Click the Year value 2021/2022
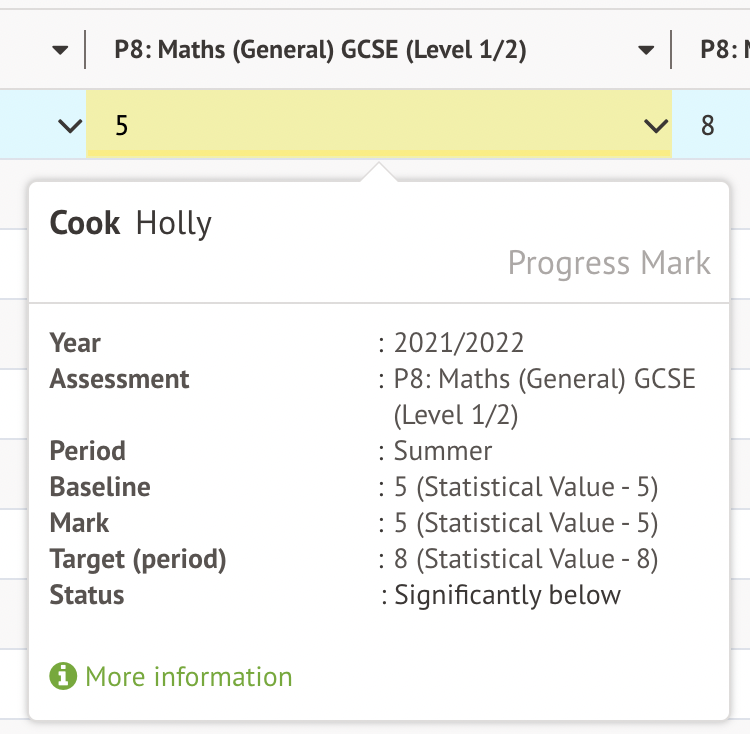 pos(459,343)
